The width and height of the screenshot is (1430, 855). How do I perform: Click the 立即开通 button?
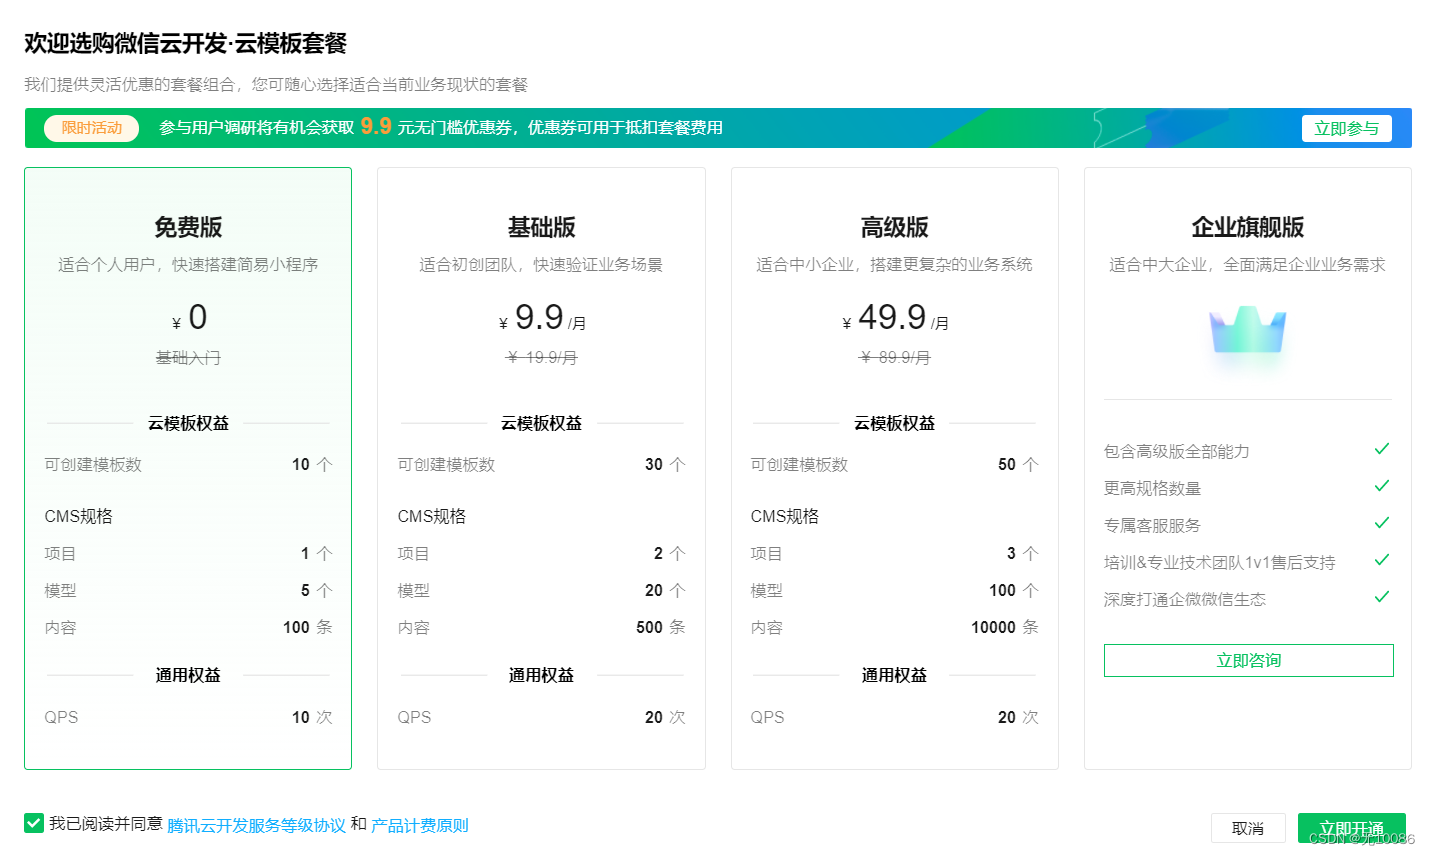coord(1351,828)
